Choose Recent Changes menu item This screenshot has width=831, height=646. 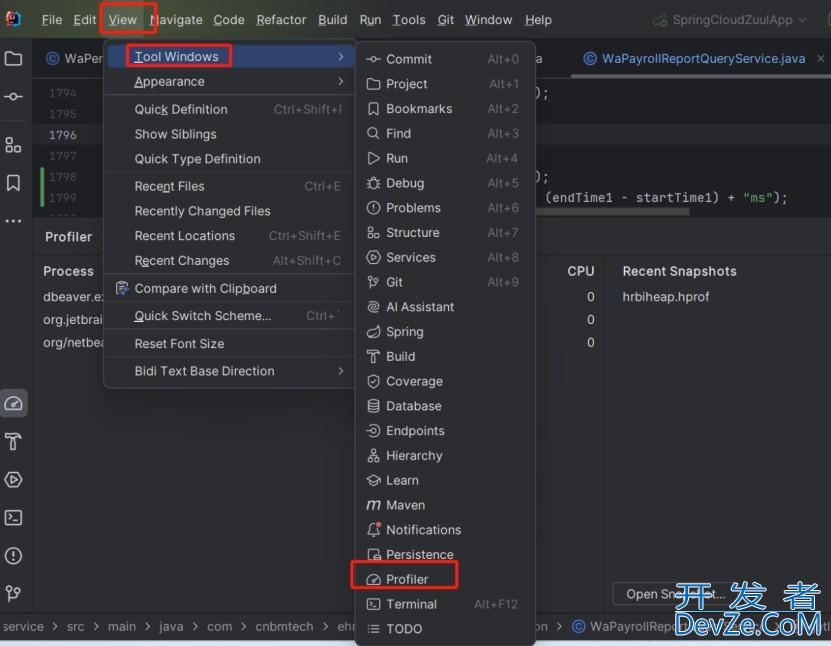(x=229, y=261)
